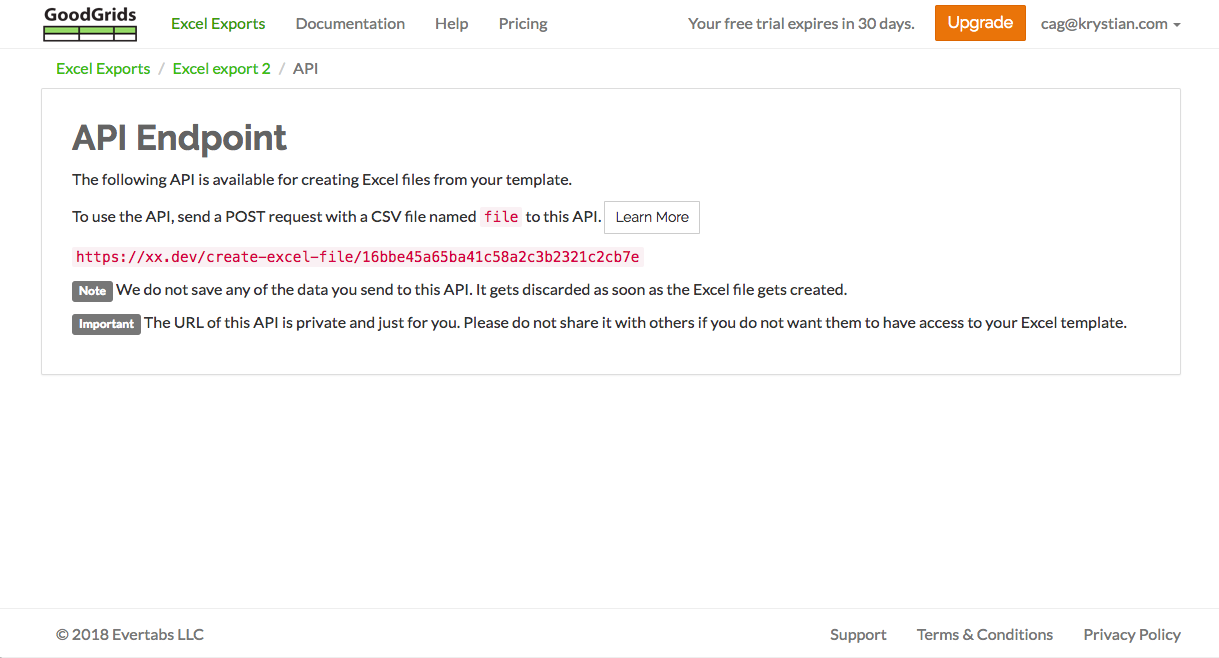Click the API endpoint URL text
This screenshot has width=1219, height=658.
click(x=358, y=257)
